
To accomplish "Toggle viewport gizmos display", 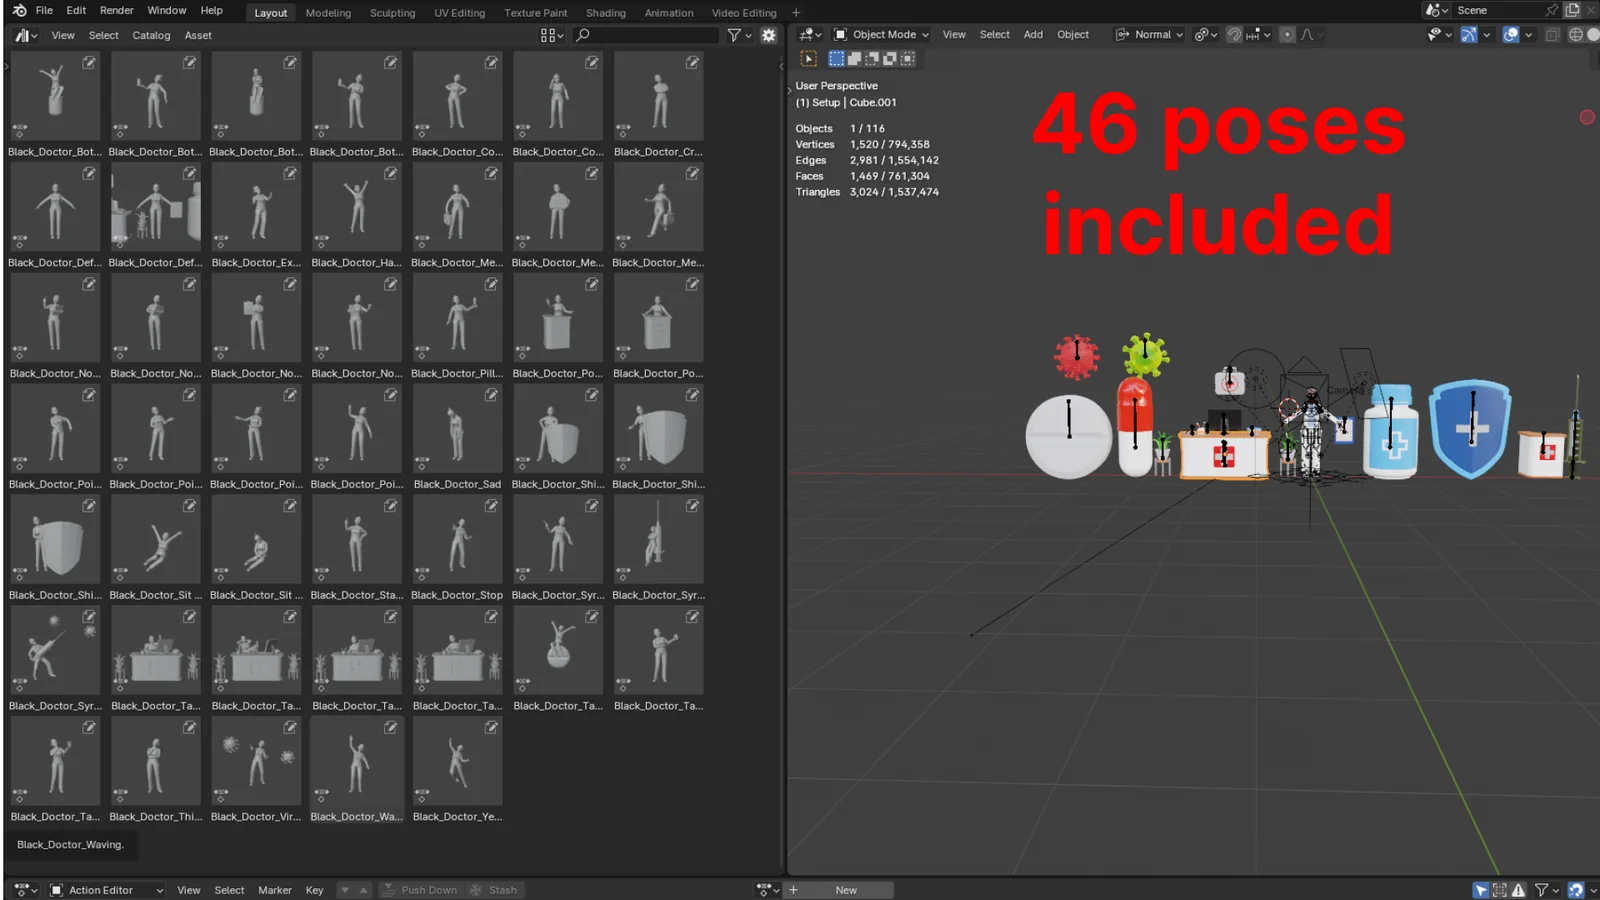I will tap(1468, 34).
